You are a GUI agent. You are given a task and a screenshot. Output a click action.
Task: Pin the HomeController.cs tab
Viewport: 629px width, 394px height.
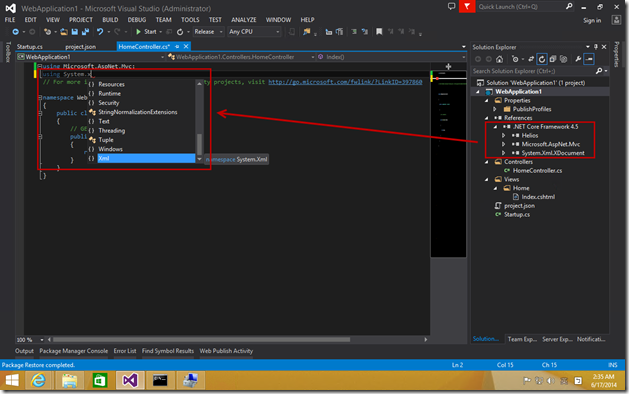[x=177, y=47]
